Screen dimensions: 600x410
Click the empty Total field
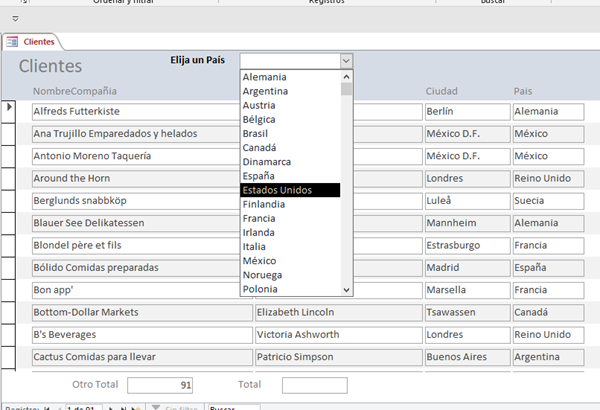pos(314,385)
